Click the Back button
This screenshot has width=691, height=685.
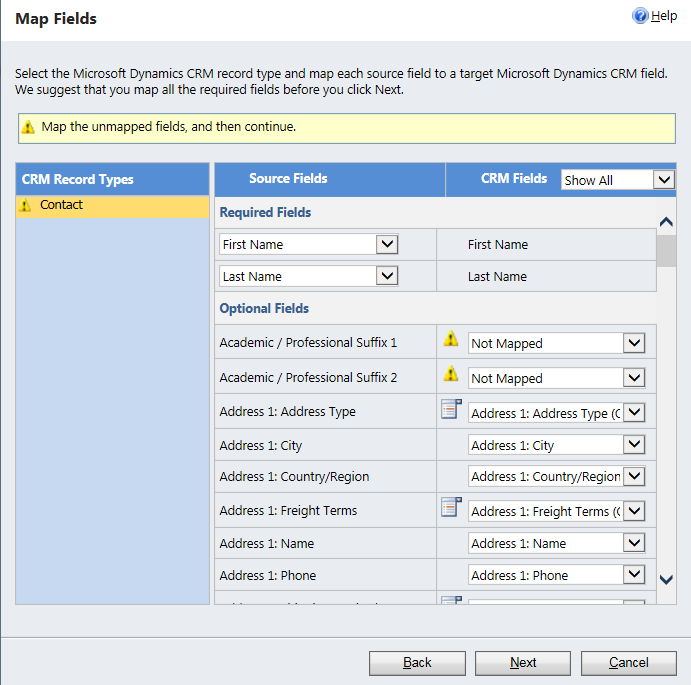pos(417,663)
